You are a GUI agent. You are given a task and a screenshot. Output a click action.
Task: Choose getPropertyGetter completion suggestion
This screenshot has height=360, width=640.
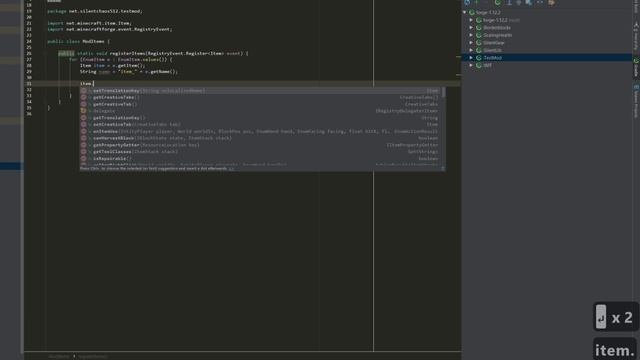[260, 145]
